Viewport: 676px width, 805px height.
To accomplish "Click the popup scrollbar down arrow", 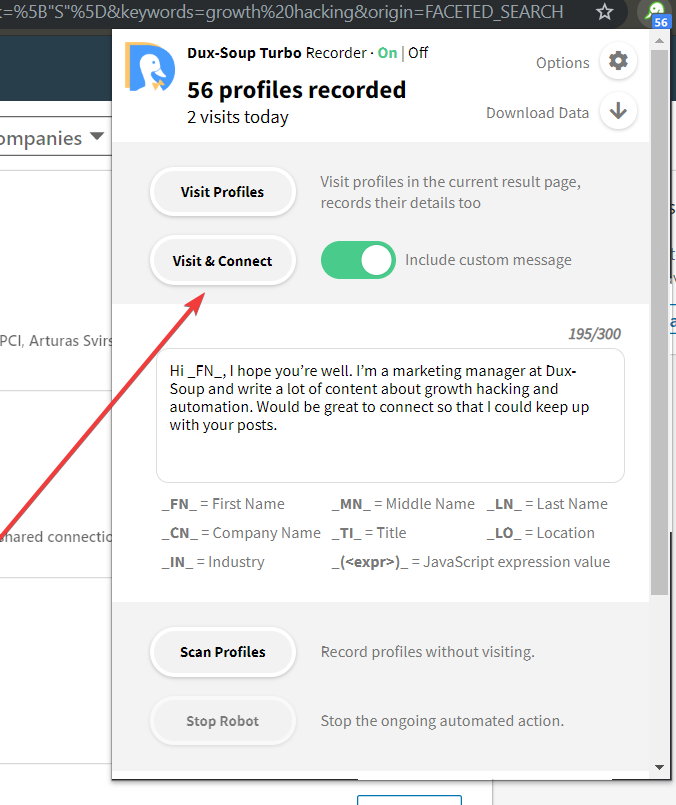I will point(660,768).
